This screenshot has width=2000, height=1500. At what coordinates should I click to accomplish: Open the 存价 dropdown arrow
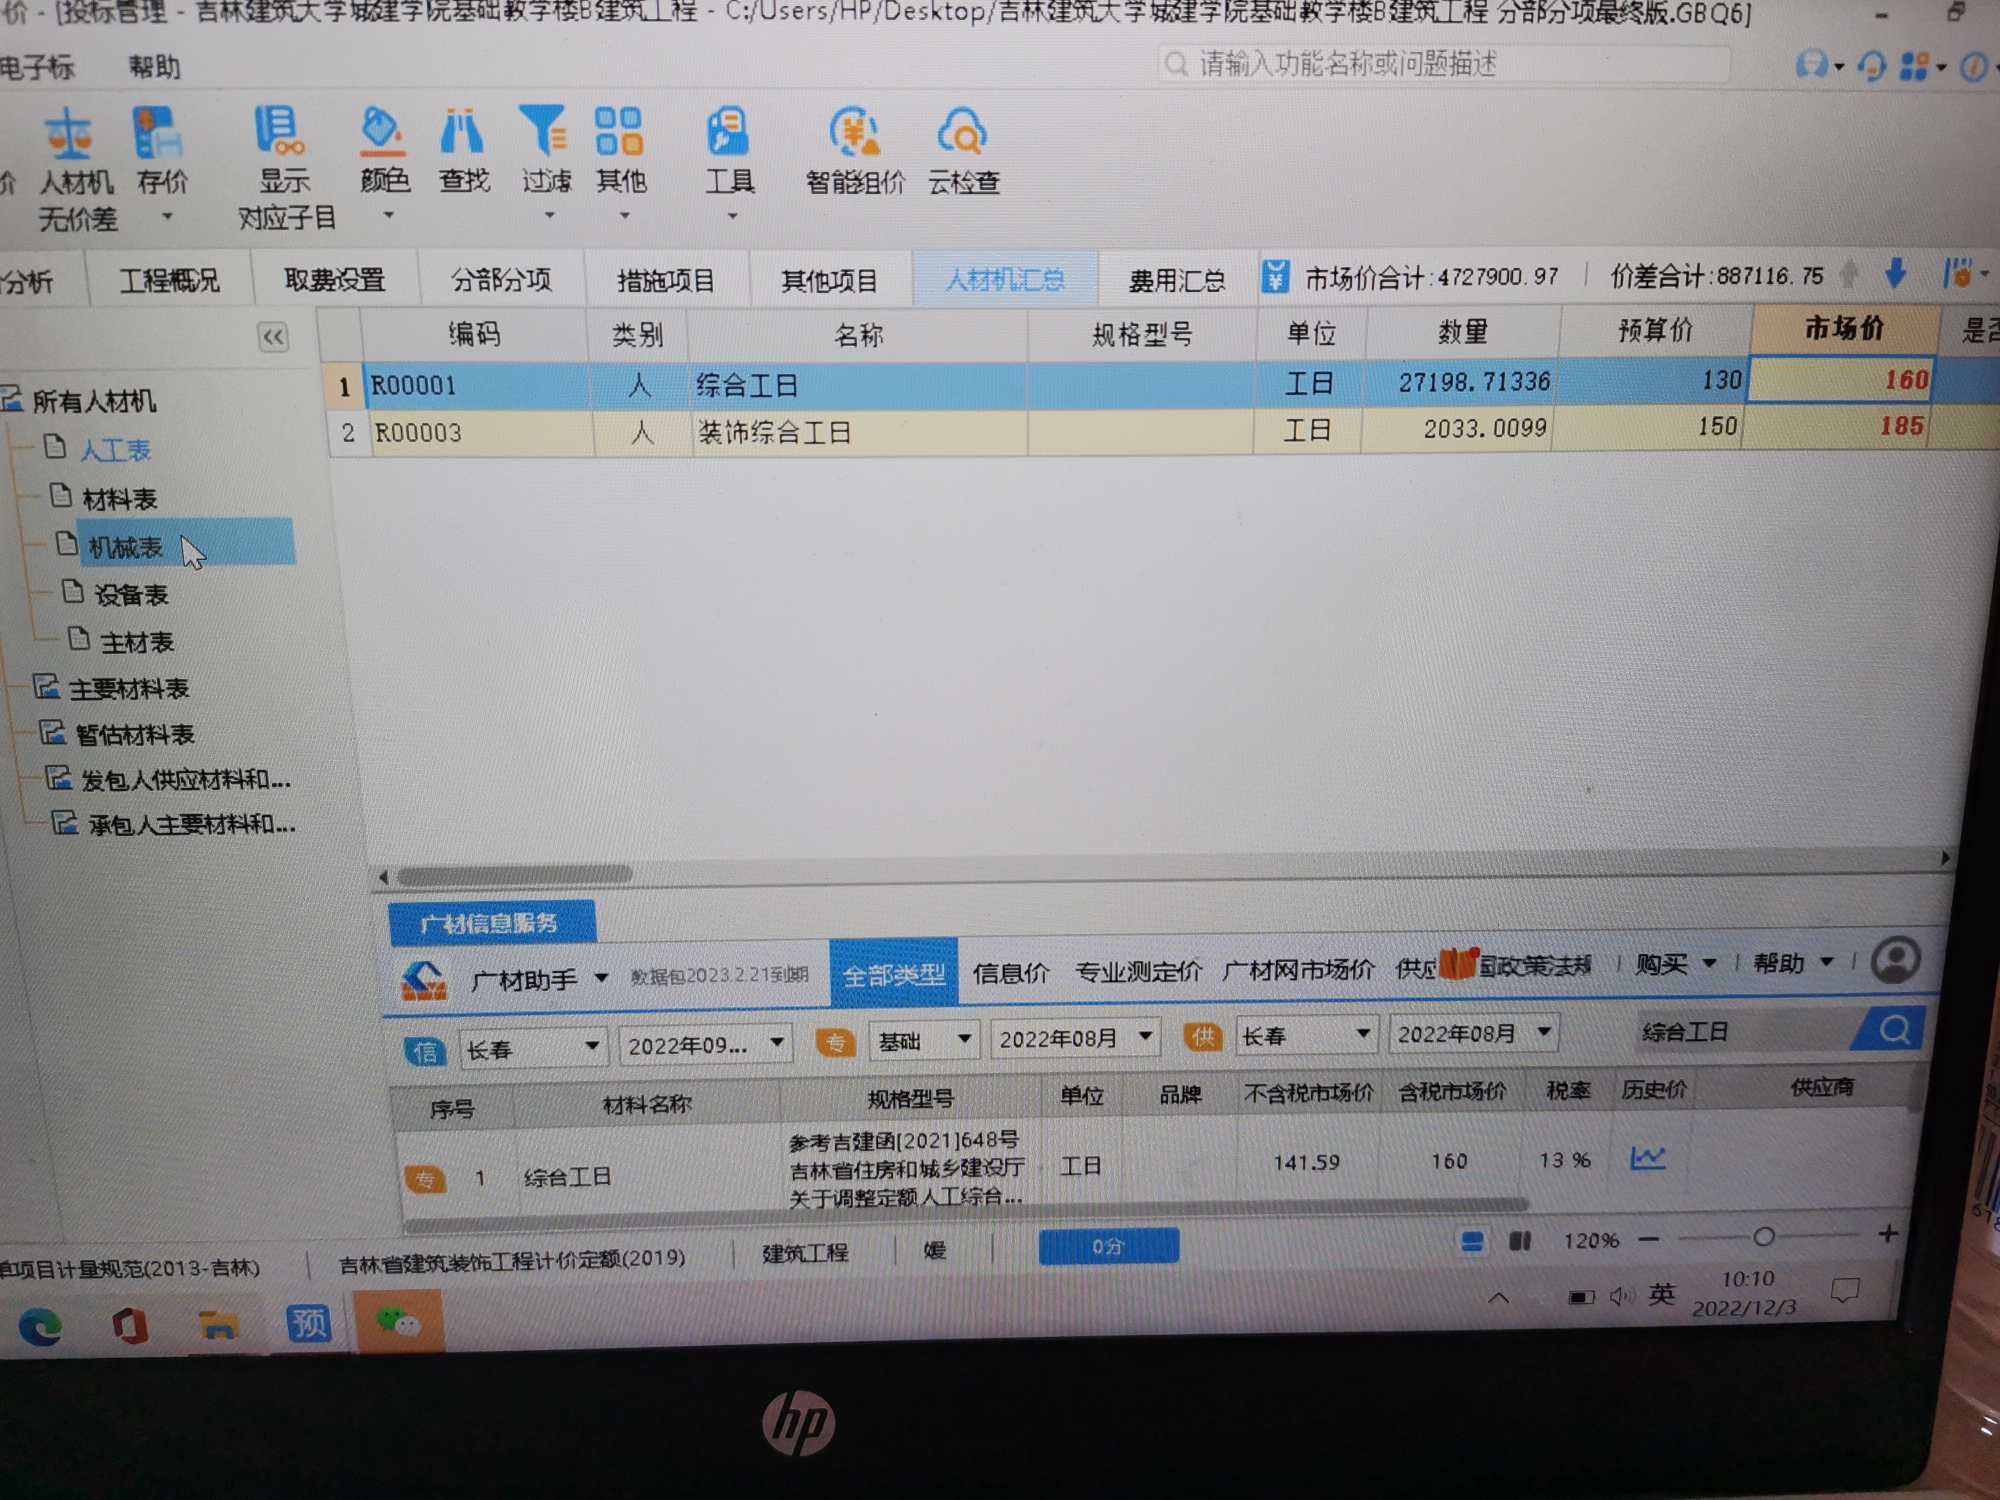coord(167,216)
